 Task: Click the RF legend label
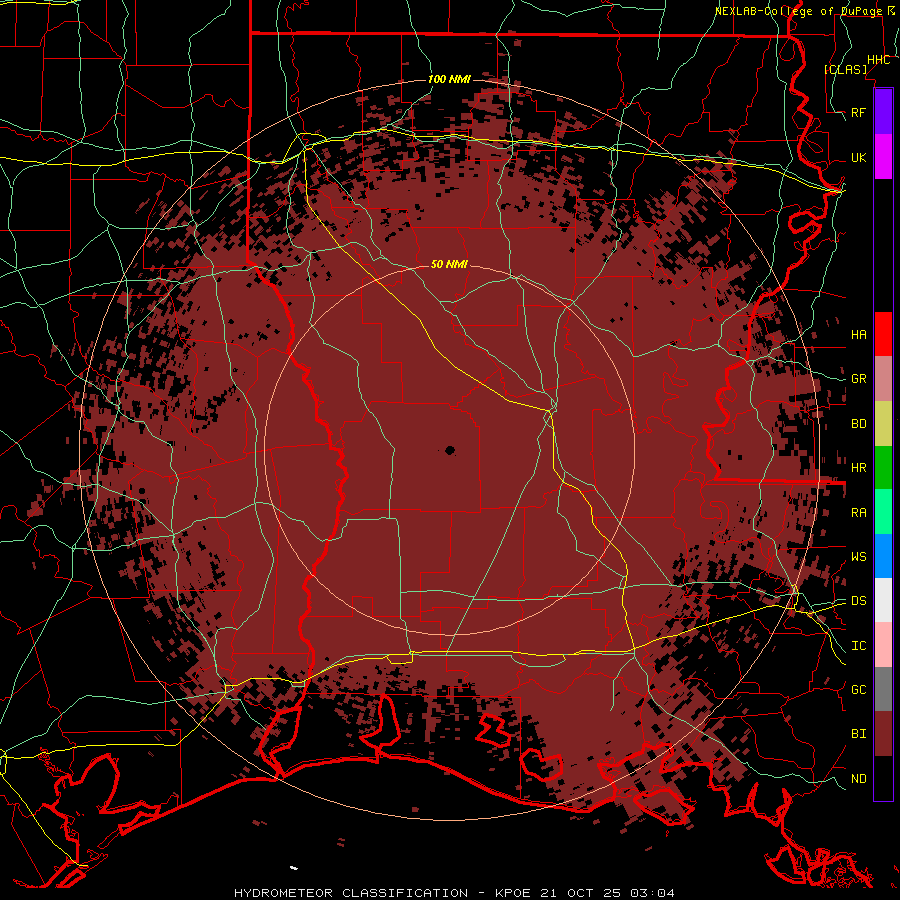859,112
